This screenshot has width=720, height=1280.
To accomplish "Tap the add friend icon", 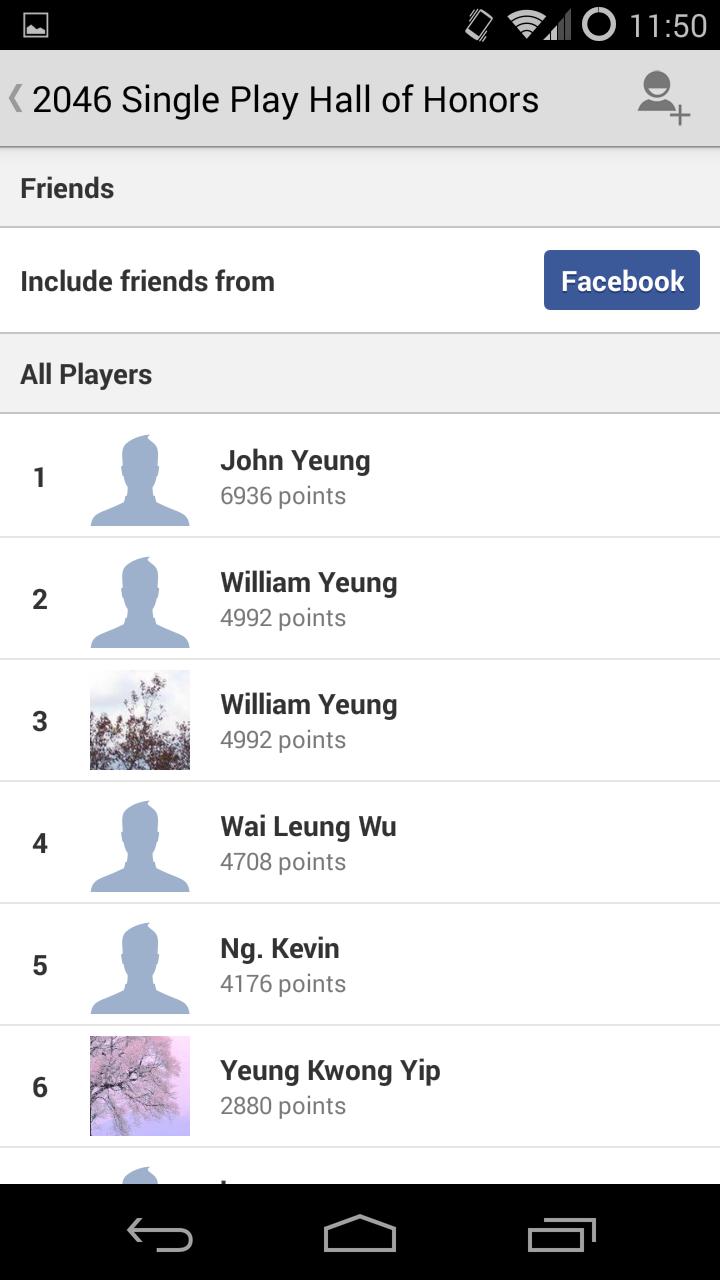I will (x=664, y=98).
